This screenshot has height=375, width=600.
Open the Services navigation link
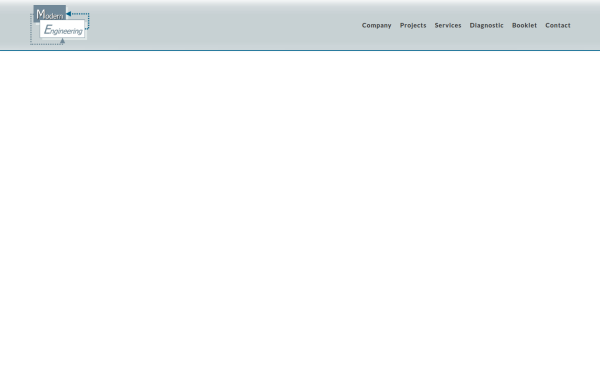448,25
